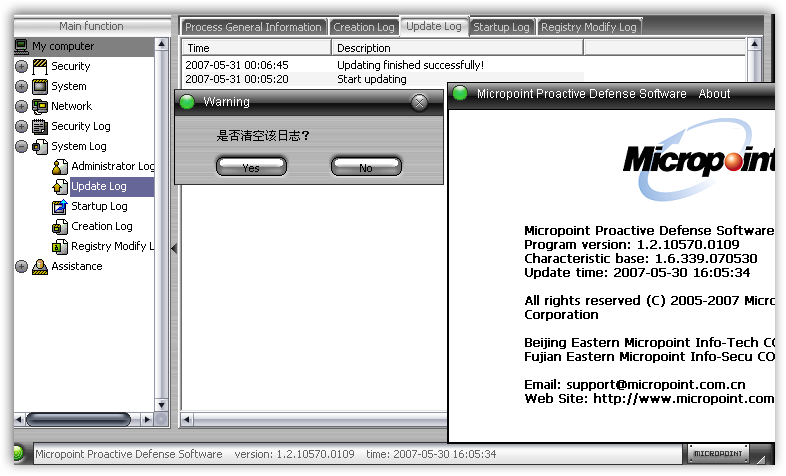Open the support@micropoint.com.cn email address
Image resolution: width=786 pixels, height=476 pixels.
click(656, 385)
